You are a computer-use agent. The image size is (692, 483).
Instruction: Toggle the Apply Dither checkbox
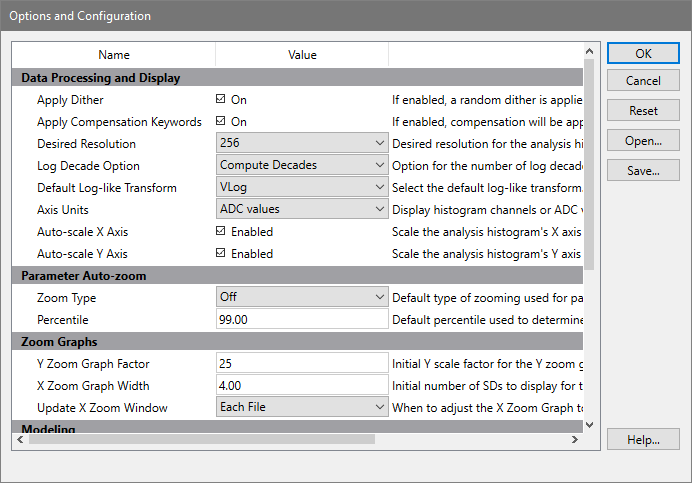[221, 100]
